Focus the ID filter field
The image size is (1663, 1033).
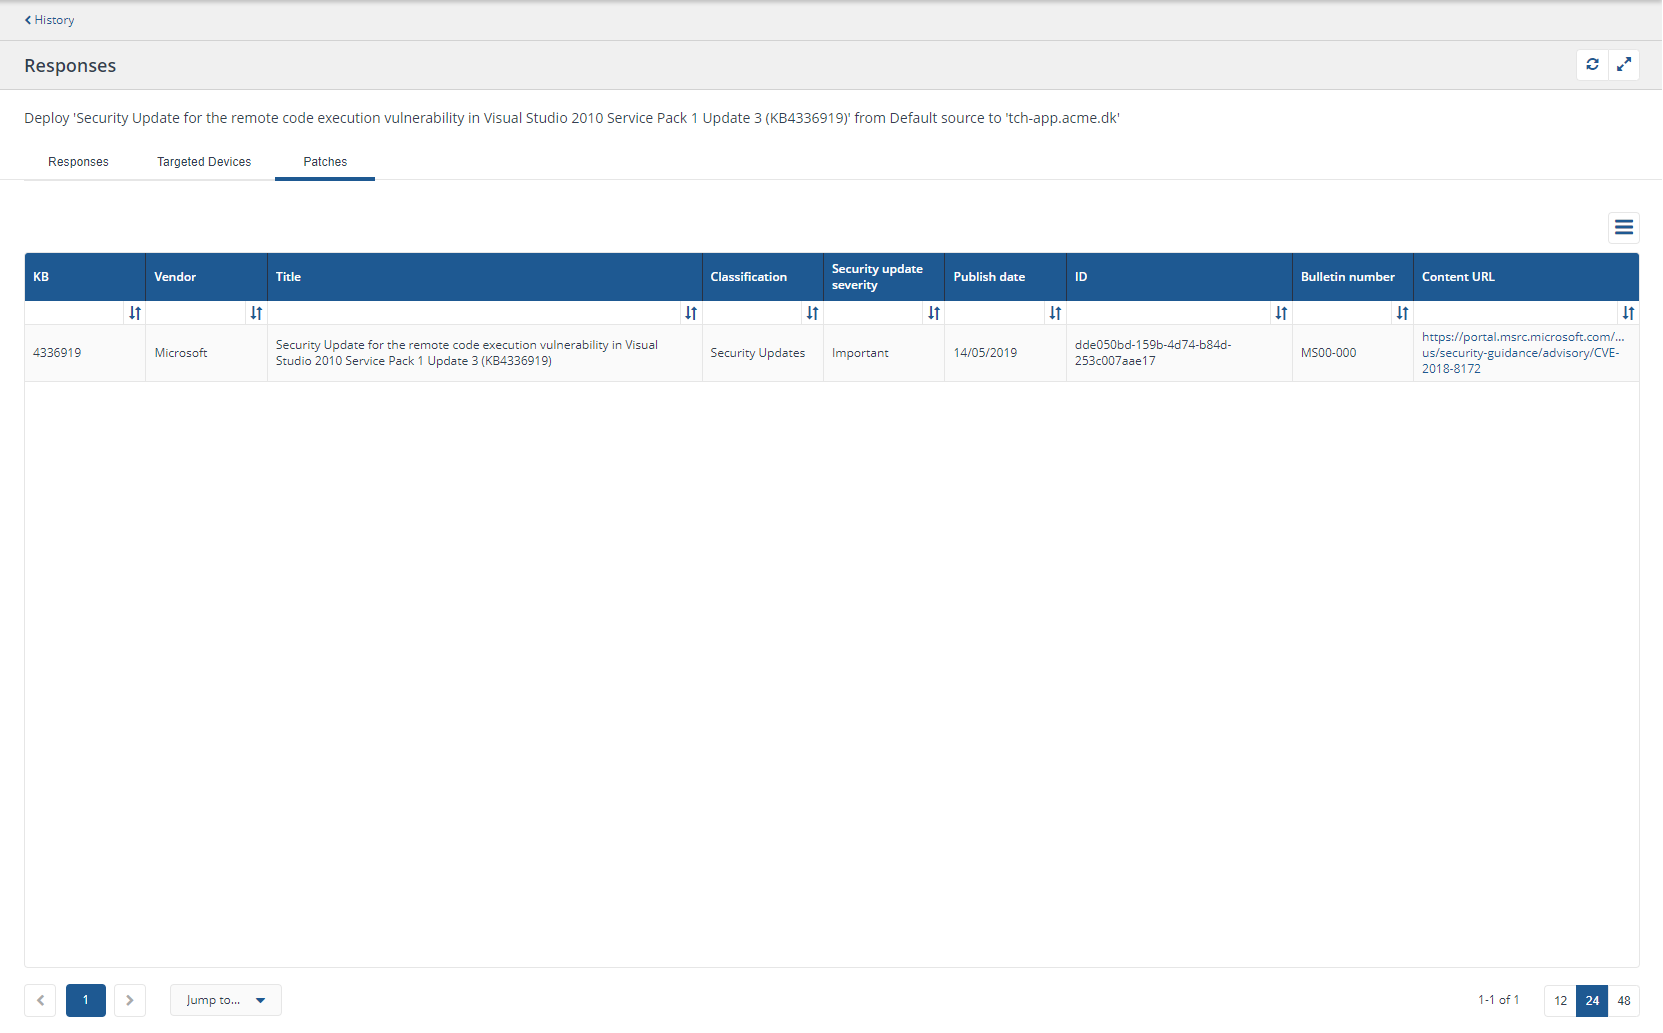1170,313
